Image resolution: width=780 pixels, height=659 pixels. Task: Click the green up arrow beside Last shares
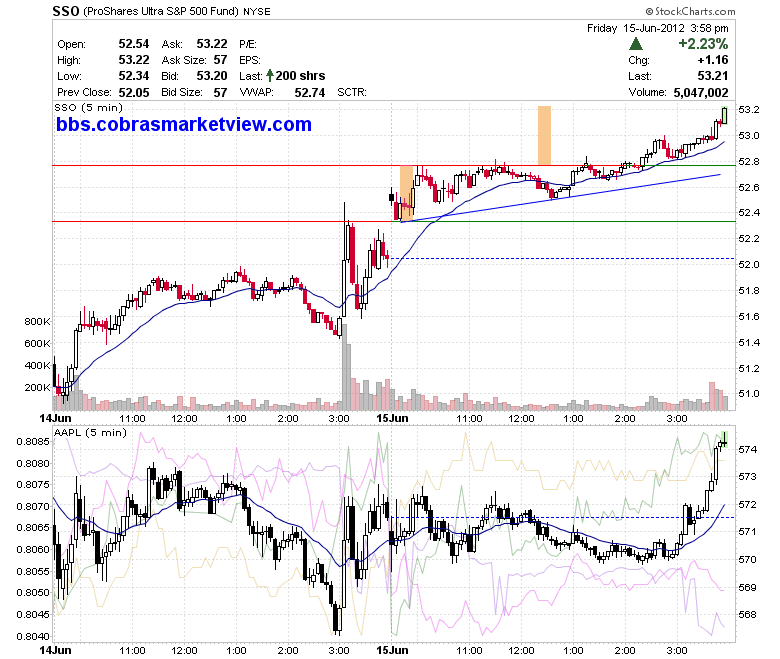point(270,76)
